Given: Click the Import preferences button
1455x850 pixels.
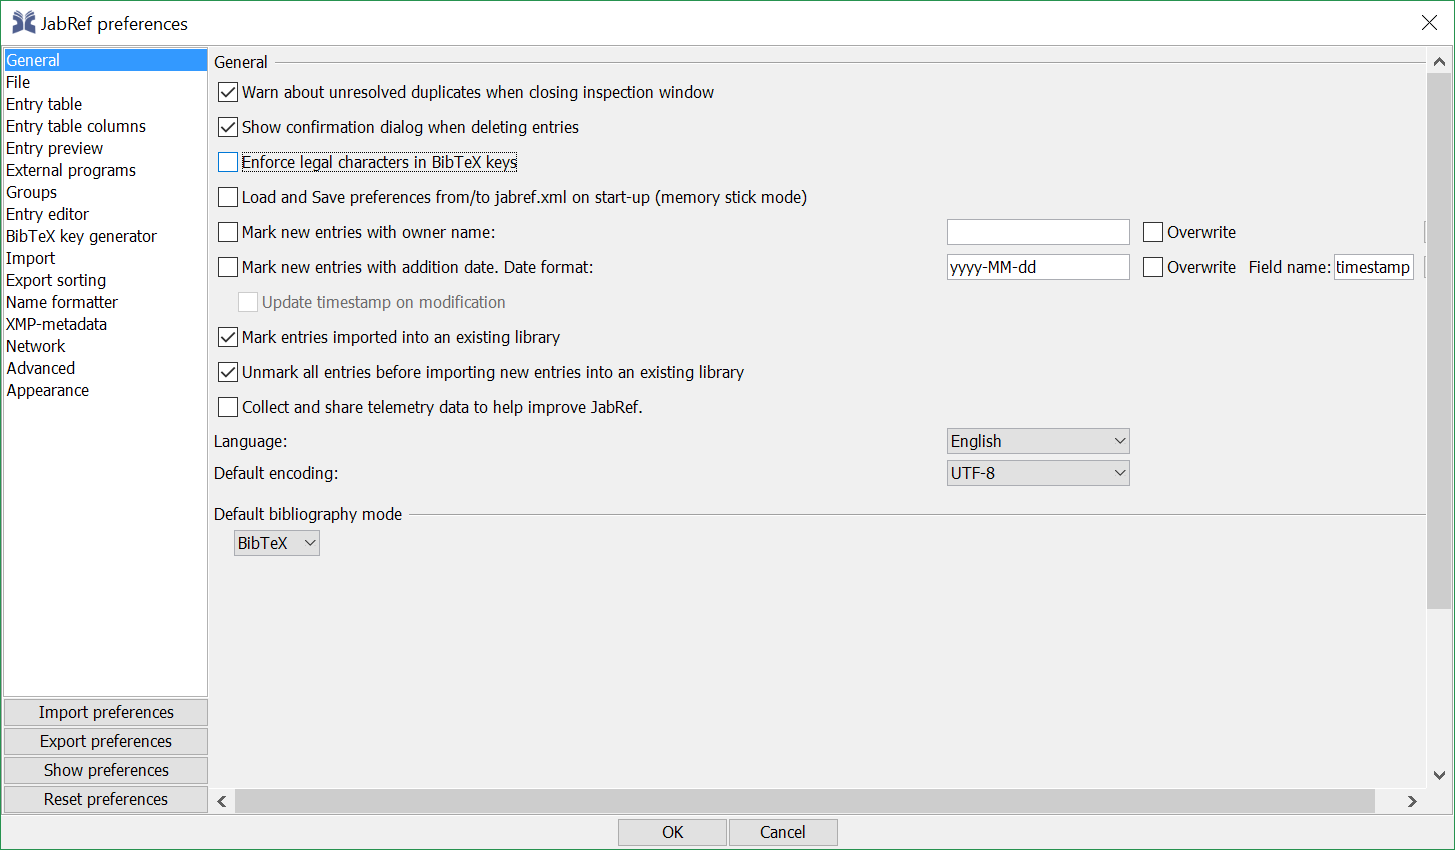Looking at the screenshot, I should tap(106, 712).
